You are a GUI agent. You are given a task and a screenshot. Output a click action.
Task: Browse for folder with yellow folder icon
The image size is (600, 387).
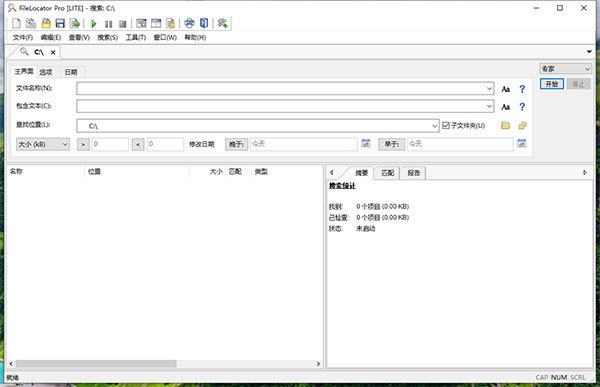pos(505,125)
